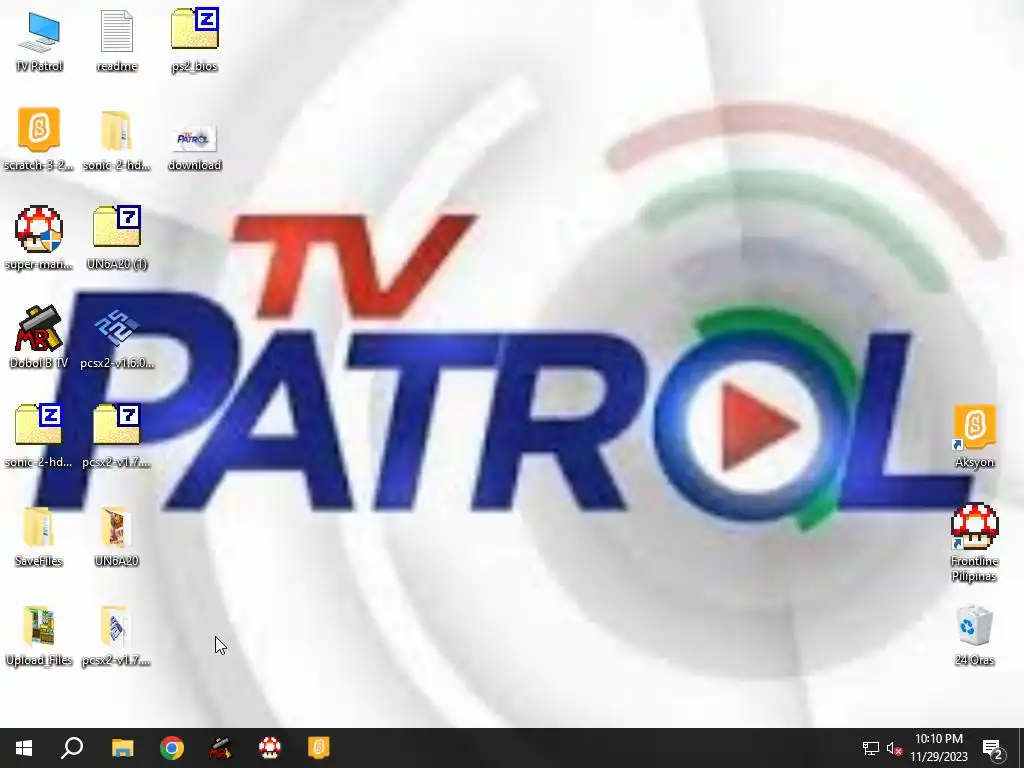Select the pcsx2-v1.6.0... PS2 emulator icon

pos(116,338)
